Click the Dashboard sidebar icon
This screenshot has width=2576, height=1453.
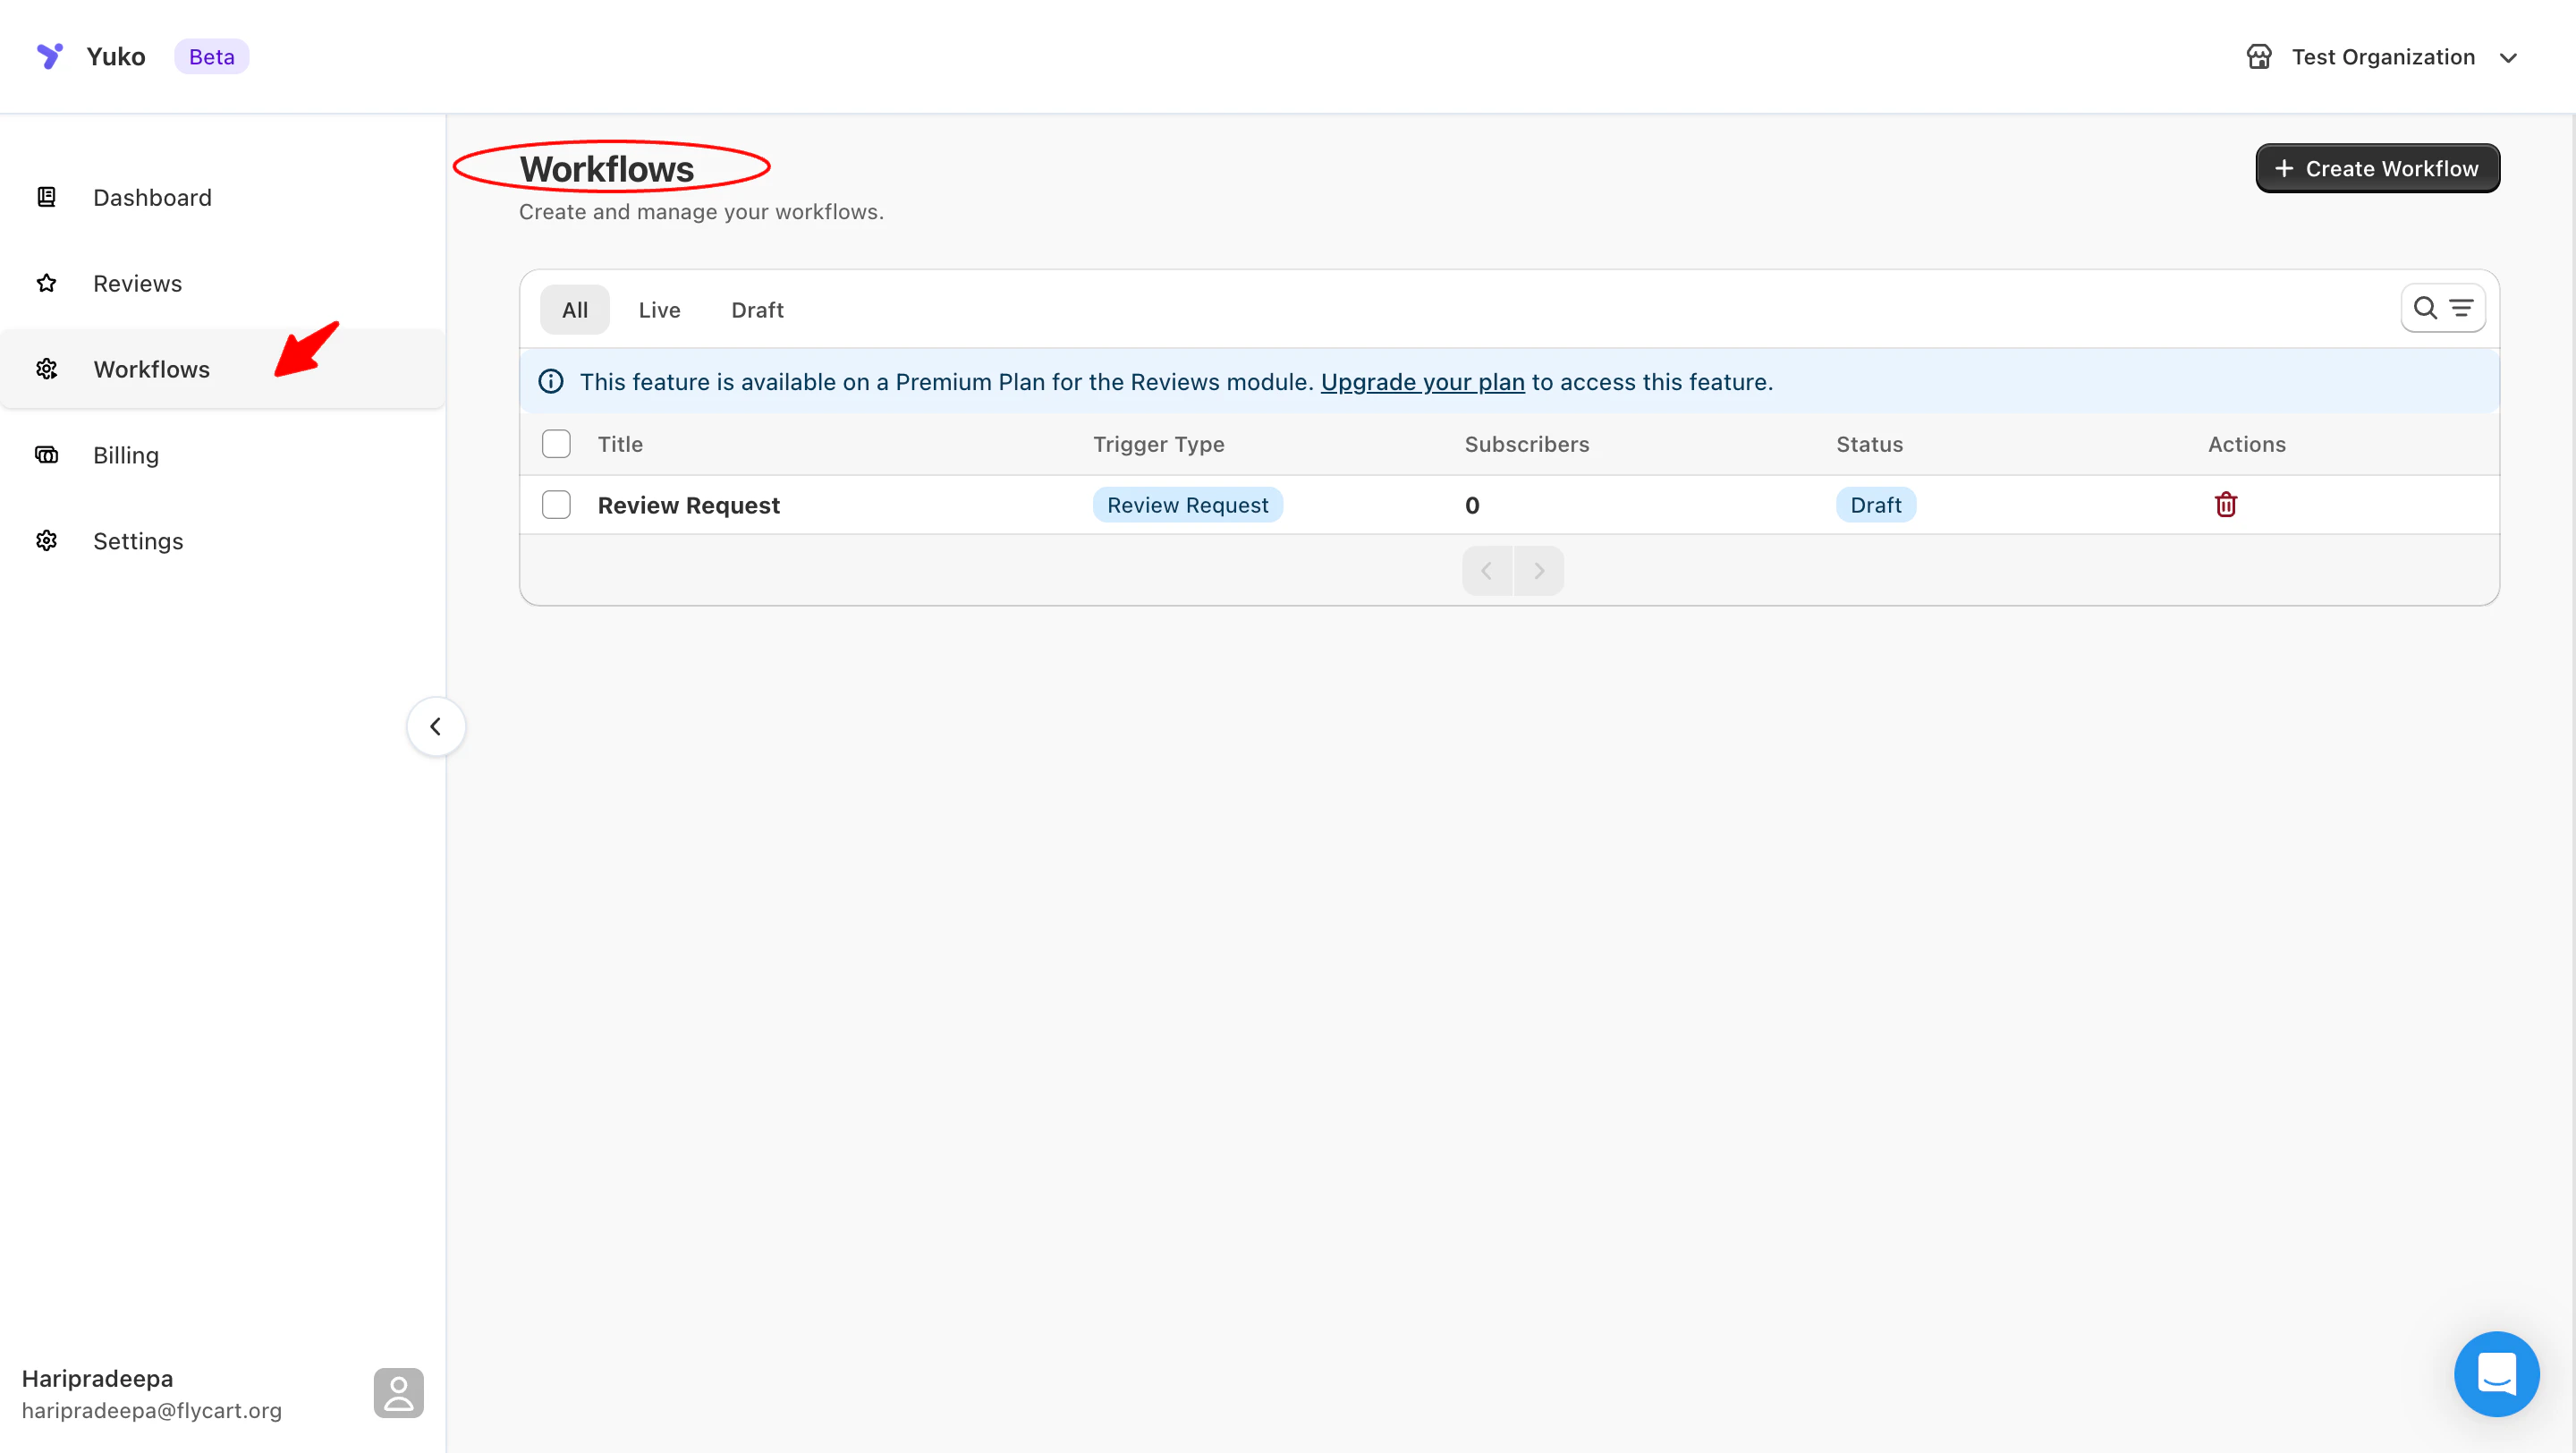(47, 197)
